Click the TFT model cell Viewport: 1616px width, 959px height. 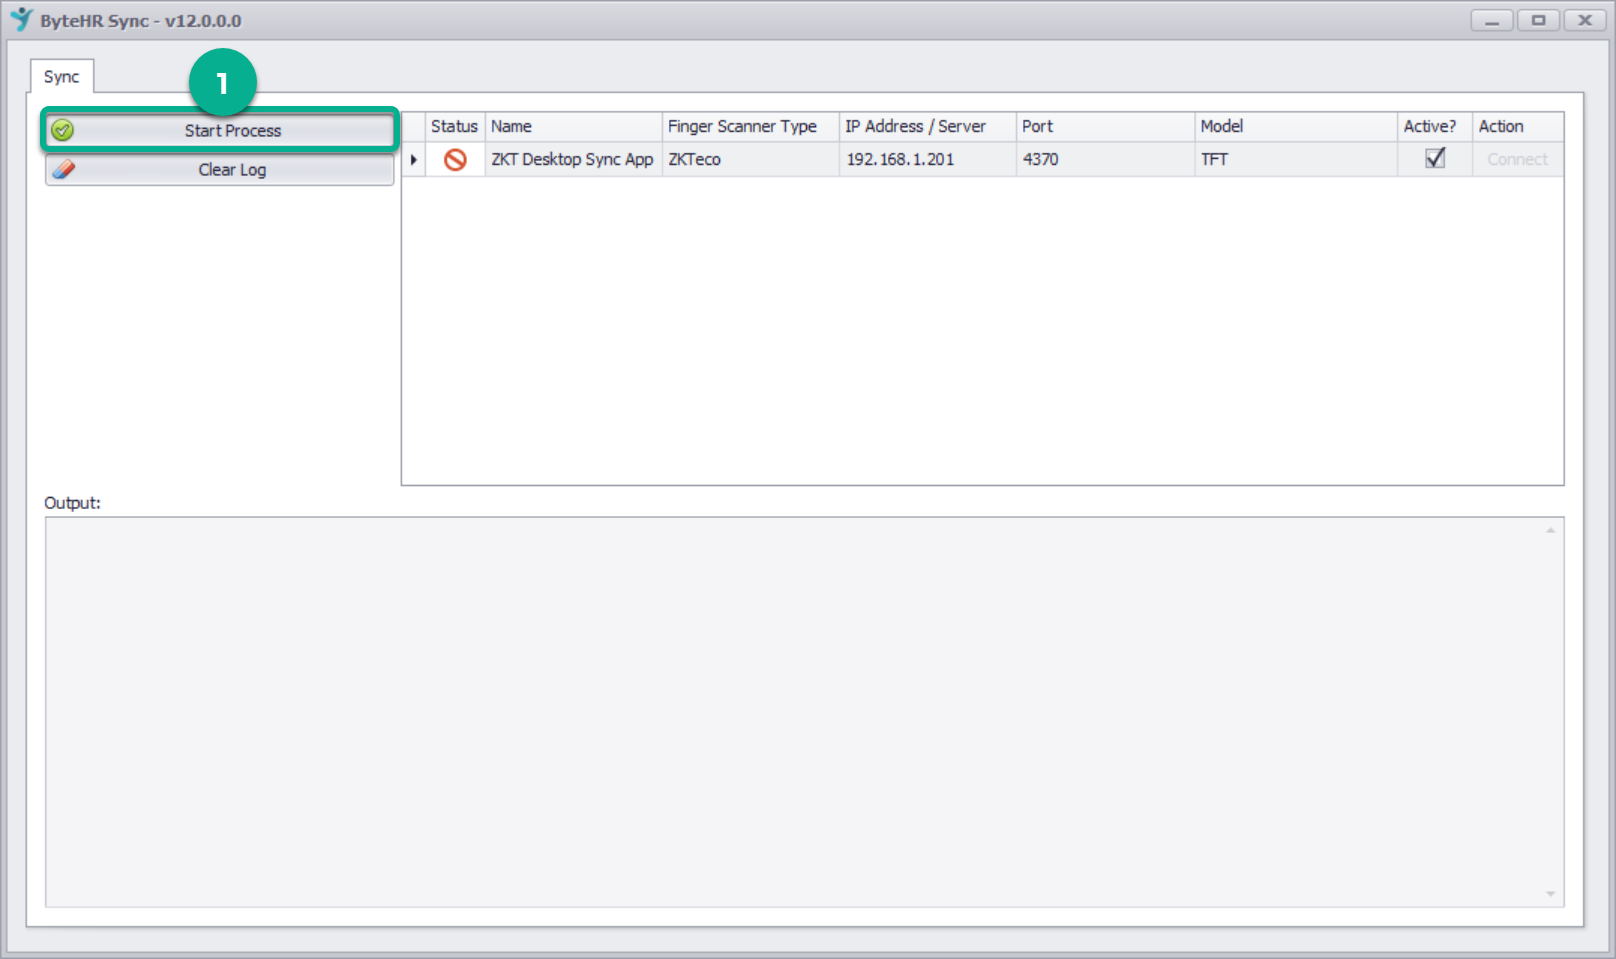click(1296, 159)
